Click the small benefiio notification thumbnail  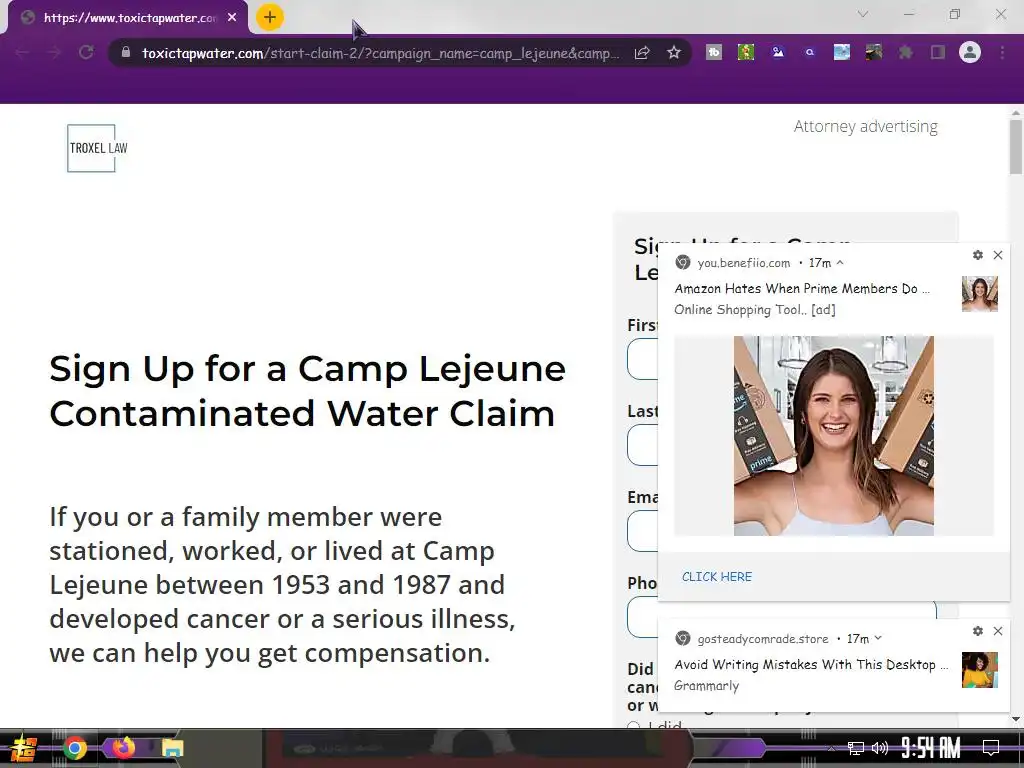tap(980, 294)
